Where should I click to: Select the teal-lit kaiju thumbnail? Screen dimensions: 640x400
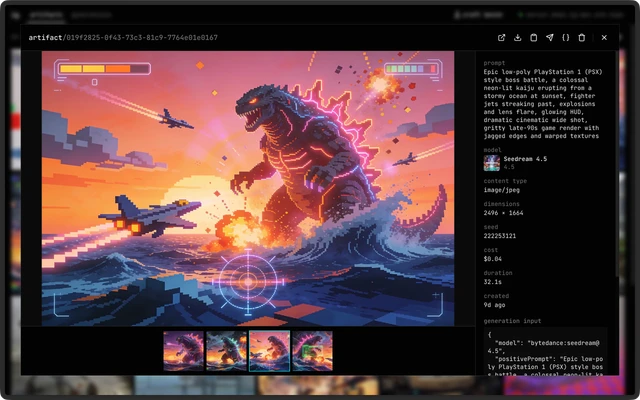[x=227, y=351]
